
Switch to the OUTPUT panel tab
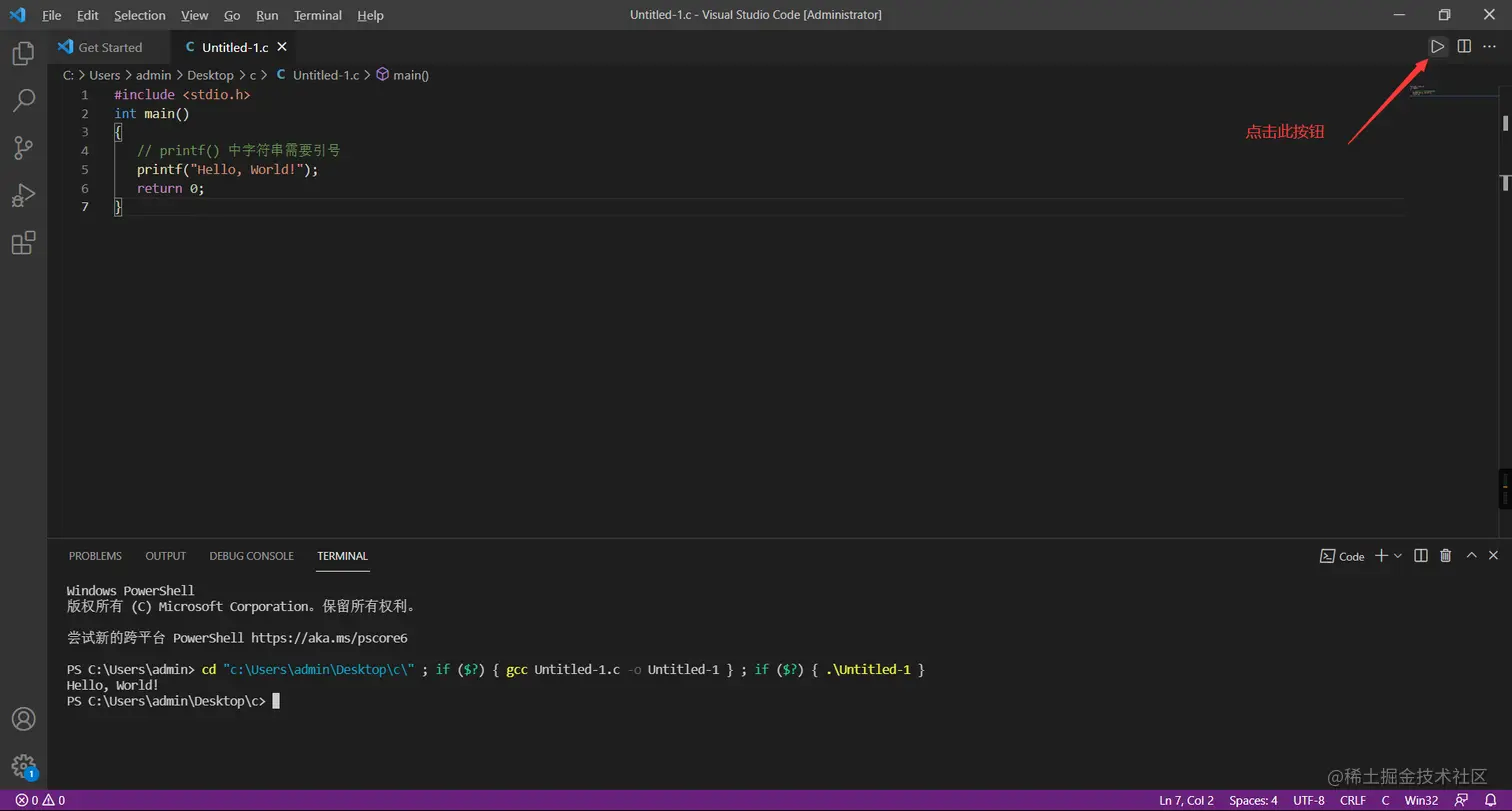tap(166, 556)
